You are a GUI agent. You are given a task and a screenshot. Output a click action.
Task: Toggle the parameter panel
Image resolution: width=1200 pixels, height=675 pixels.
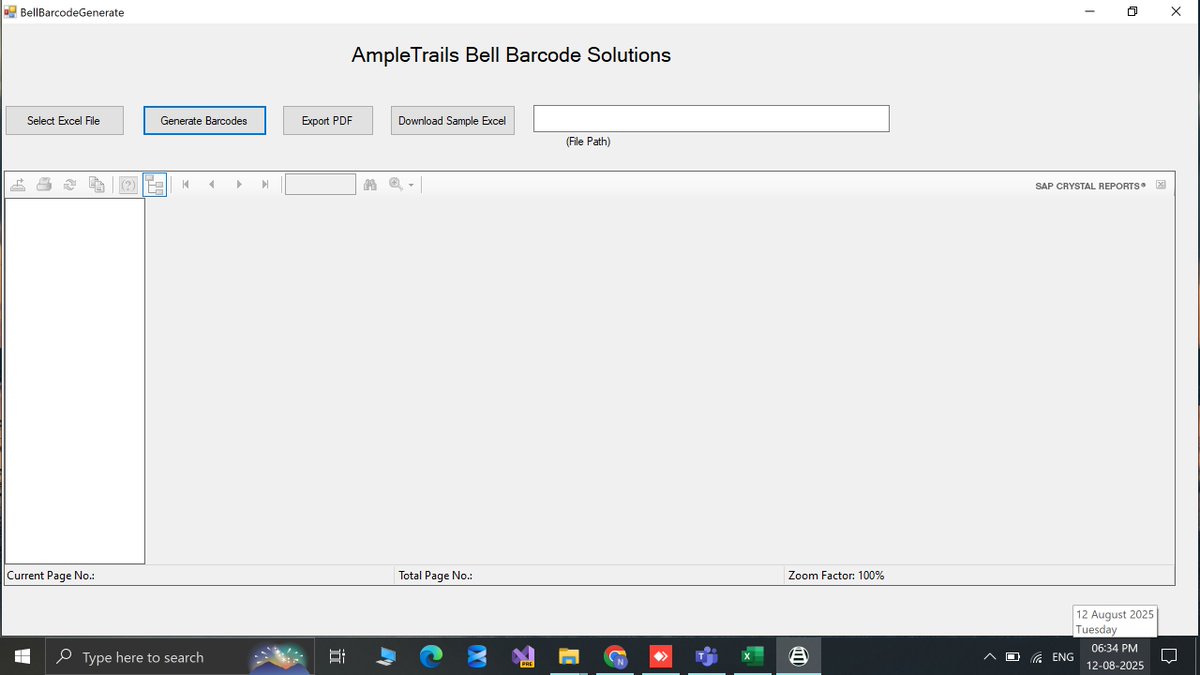point(128,184)
